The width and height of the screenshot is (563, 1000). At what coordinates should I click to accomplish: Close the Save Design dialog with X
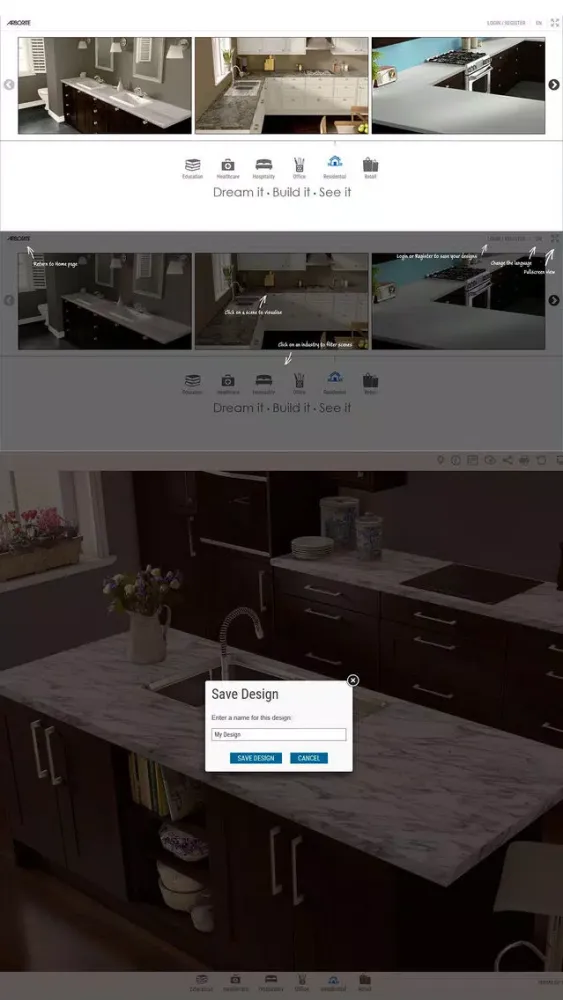click(x=353, y=680)
